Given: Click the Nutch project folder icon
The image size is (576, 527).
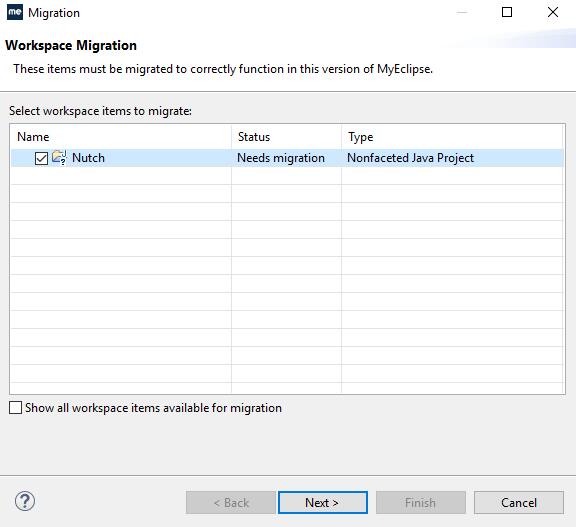Looking at the screenshot, I should pos(59,158).
